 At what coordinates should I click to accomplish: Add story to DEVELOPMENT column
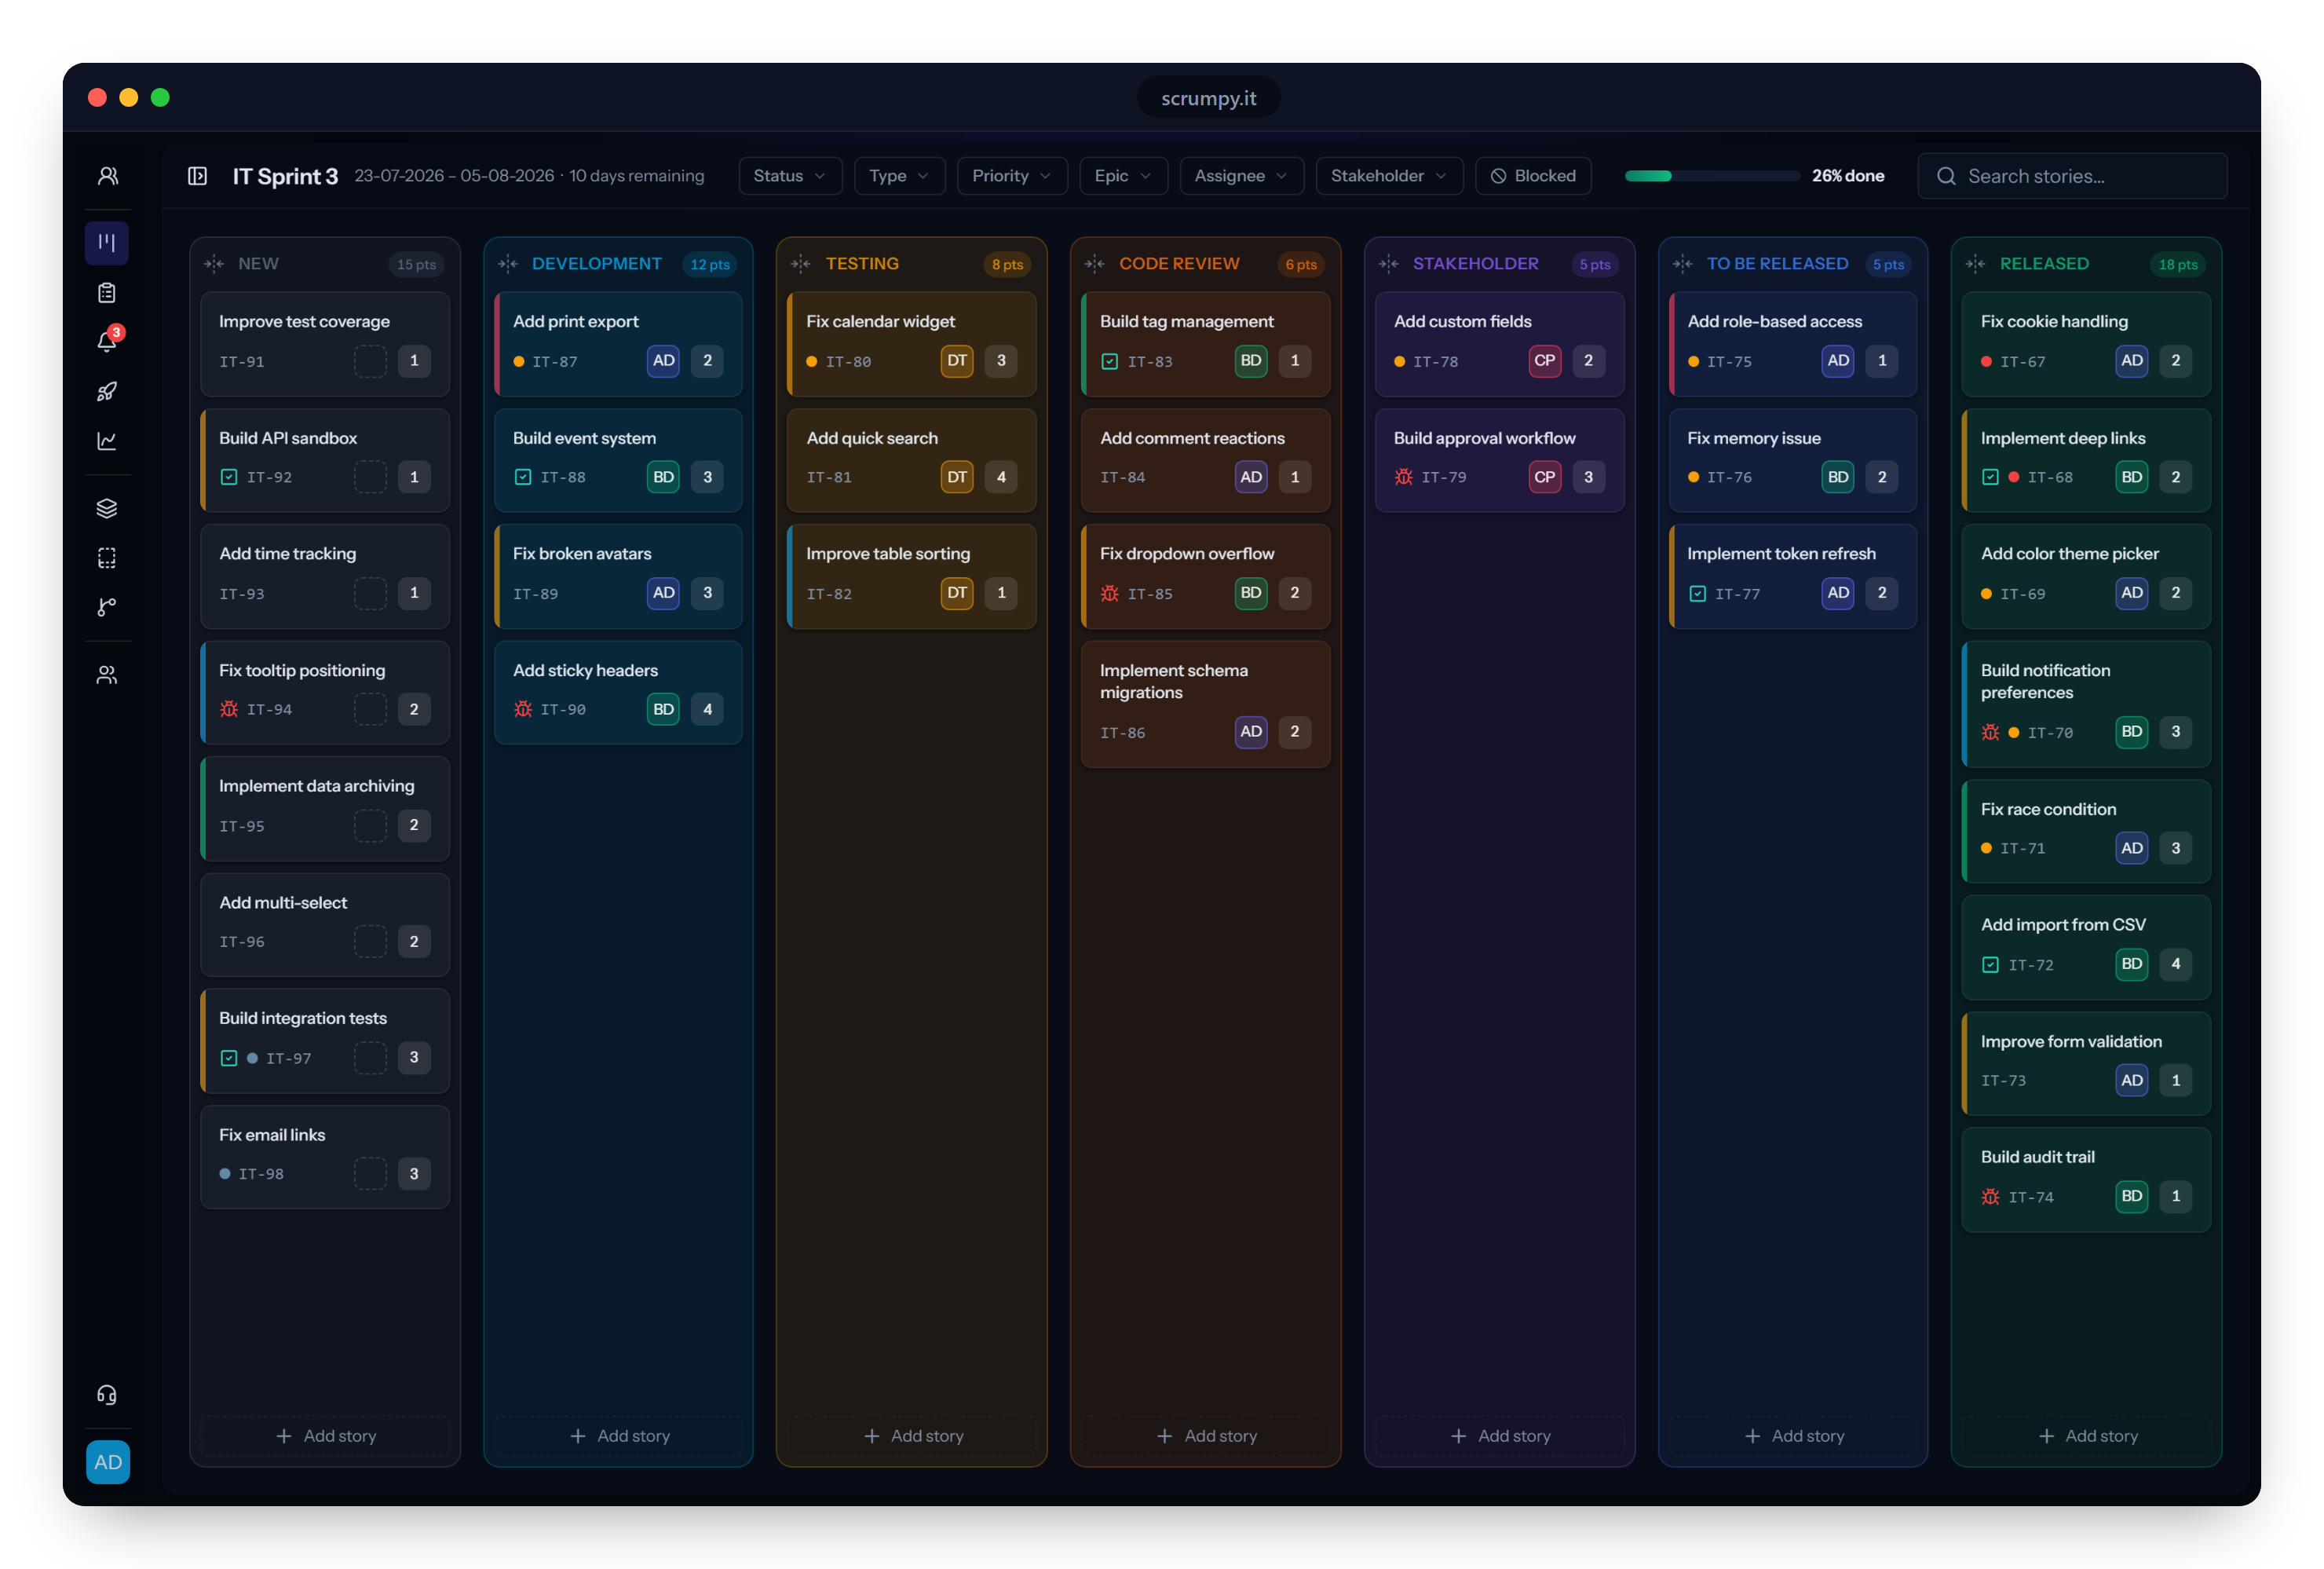(619, 1436)
